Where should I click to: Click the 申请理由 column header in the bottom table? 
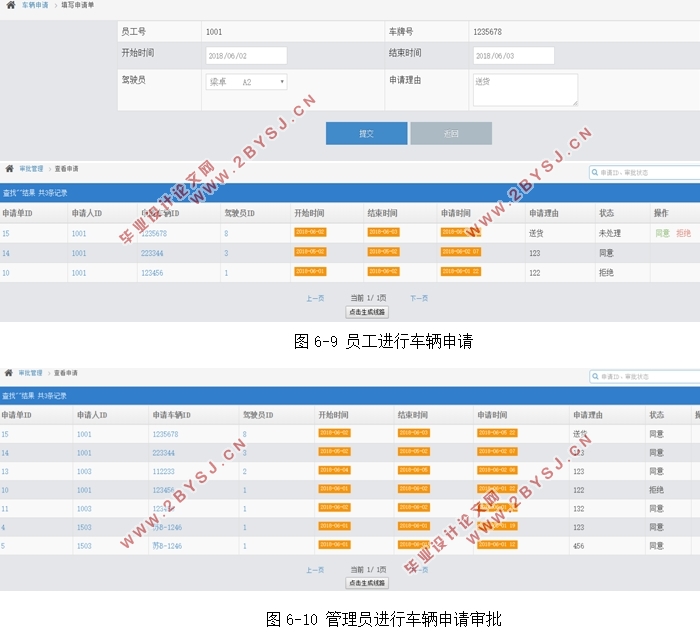(588, 415)
